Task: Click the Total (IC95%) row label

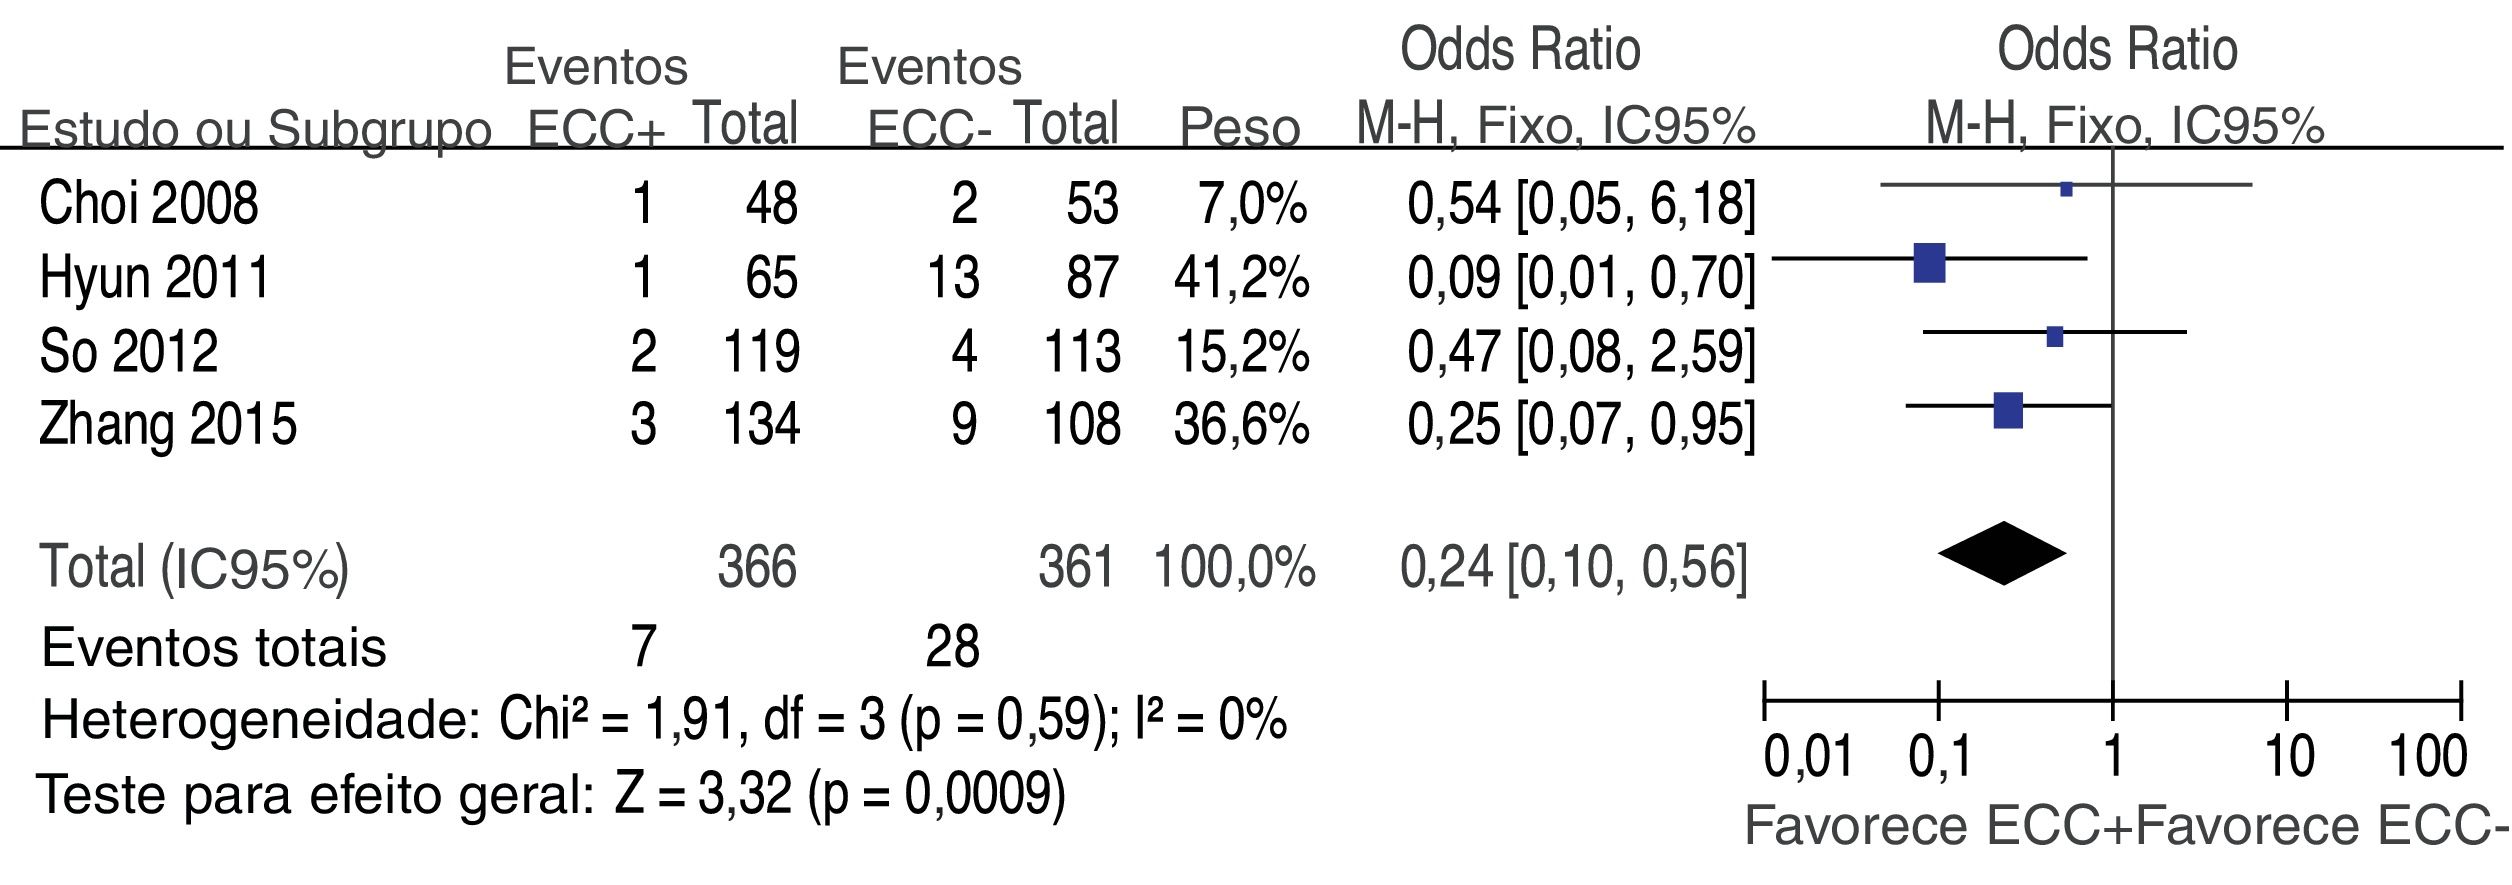Action: pyautogui.click(x=194, y=567)
